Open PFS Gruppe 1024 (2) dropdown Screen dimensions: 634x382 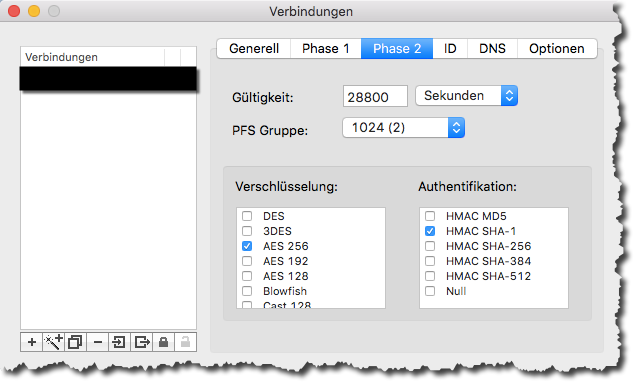pyautogui.click(x=404, y=128)
